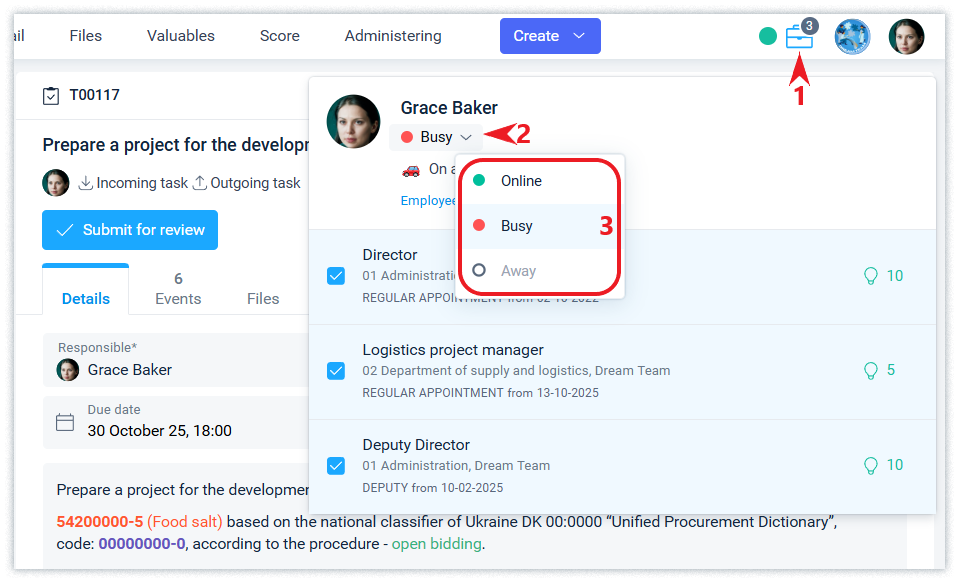Image resolution: width=959 pixels, height=582 pixels.
Task: Open the Create button dropdown arrow
Action: pyautogui.click(x=579, y=36)
